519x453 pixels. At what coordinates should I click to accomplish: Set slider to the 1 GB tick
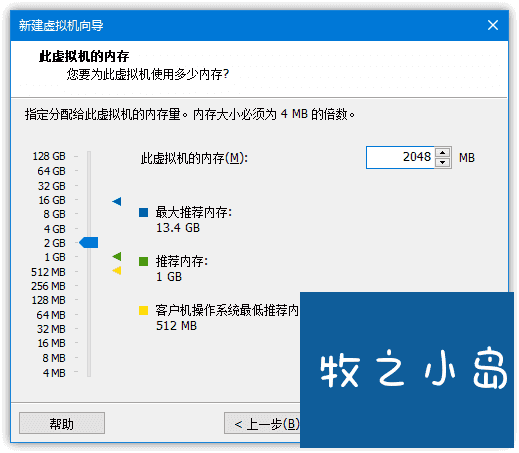(x=89, y=257)
